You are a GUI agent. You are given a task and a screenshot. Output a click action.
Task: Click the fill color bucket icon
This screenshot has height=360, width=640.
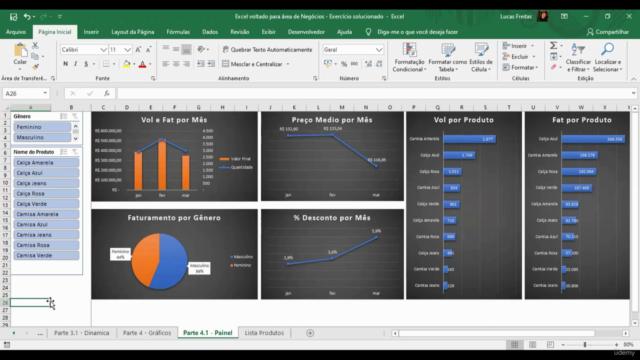tap(127, 64)
